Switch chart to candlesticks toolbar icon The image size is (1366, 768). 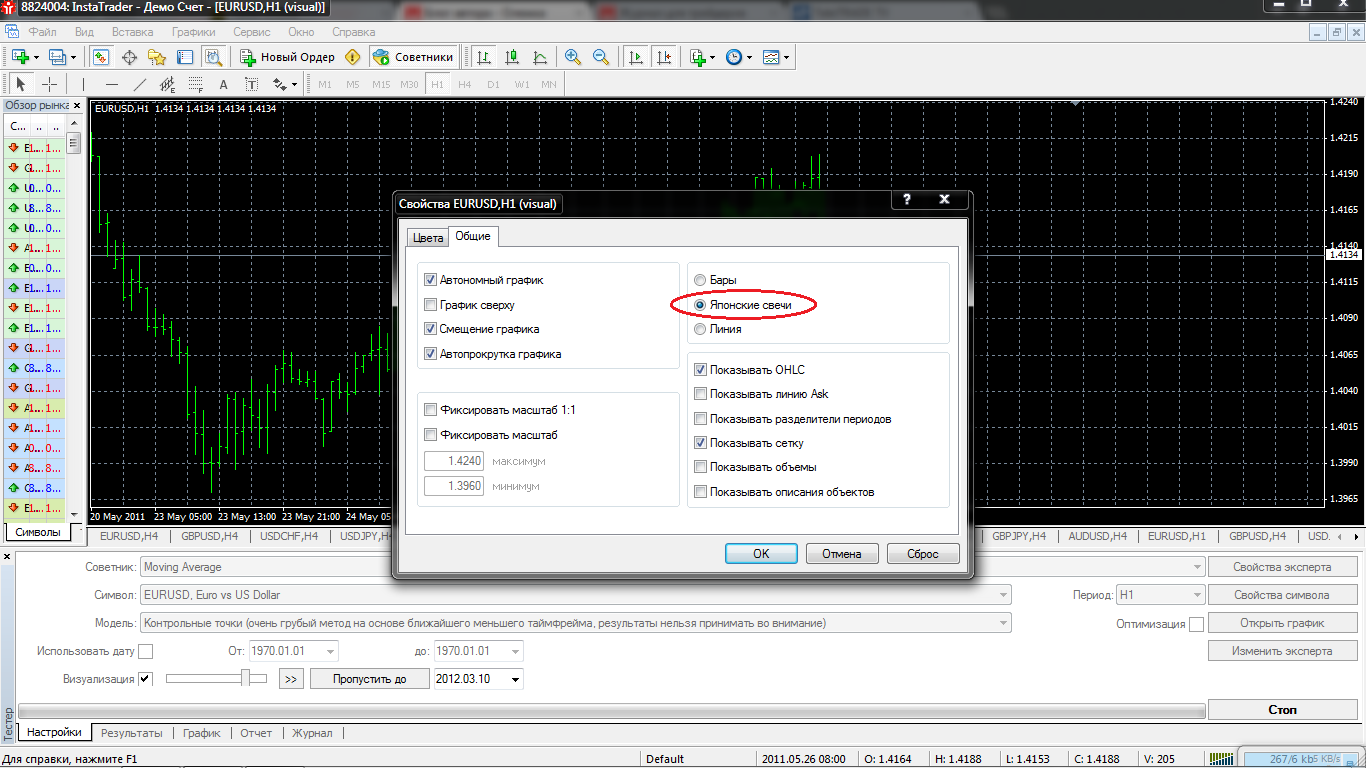coord(512,57)
